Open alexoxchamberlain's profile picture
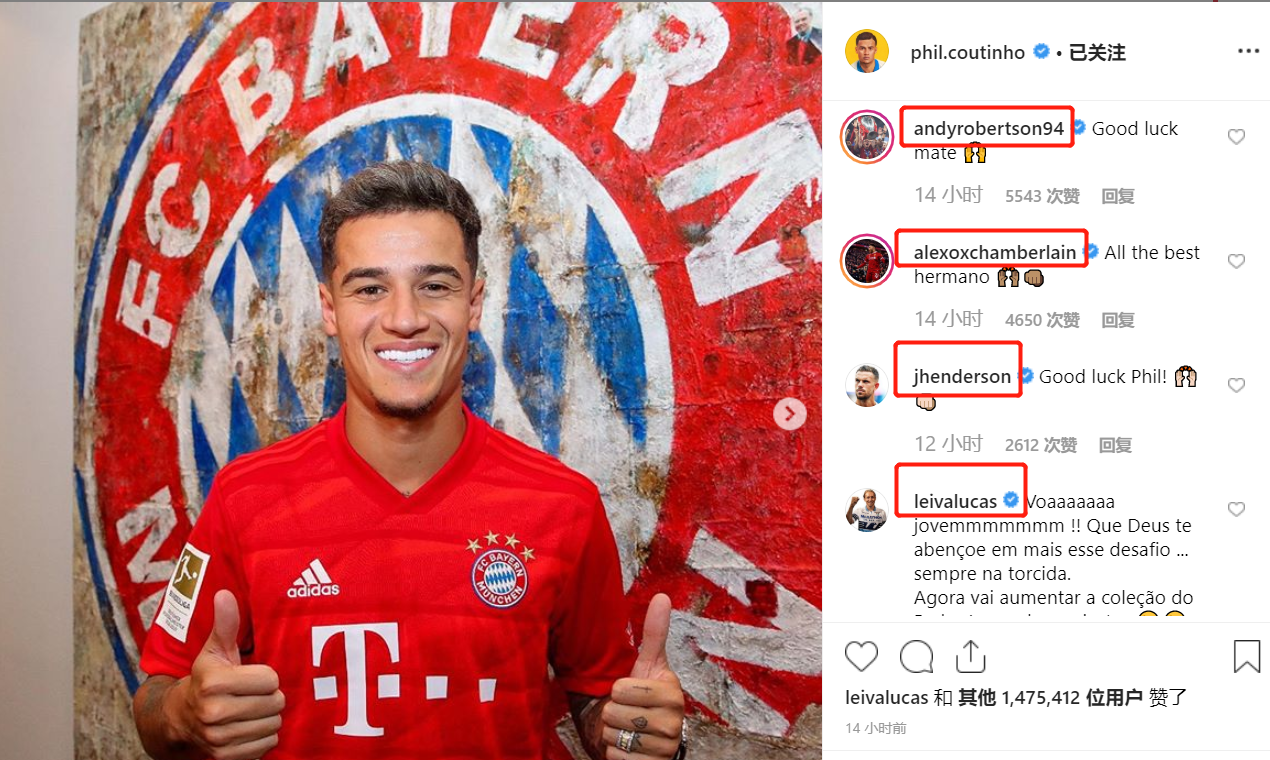The width and height of the screenshot is (1270, 760). tap(866, 261)
